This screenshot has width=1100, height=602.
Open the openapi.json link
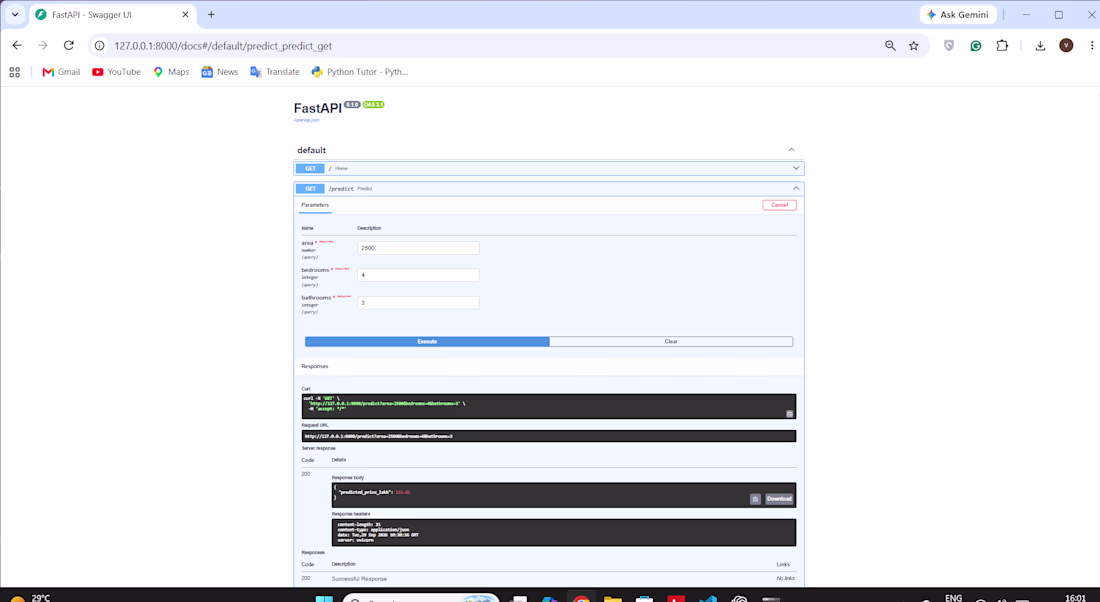307,120
